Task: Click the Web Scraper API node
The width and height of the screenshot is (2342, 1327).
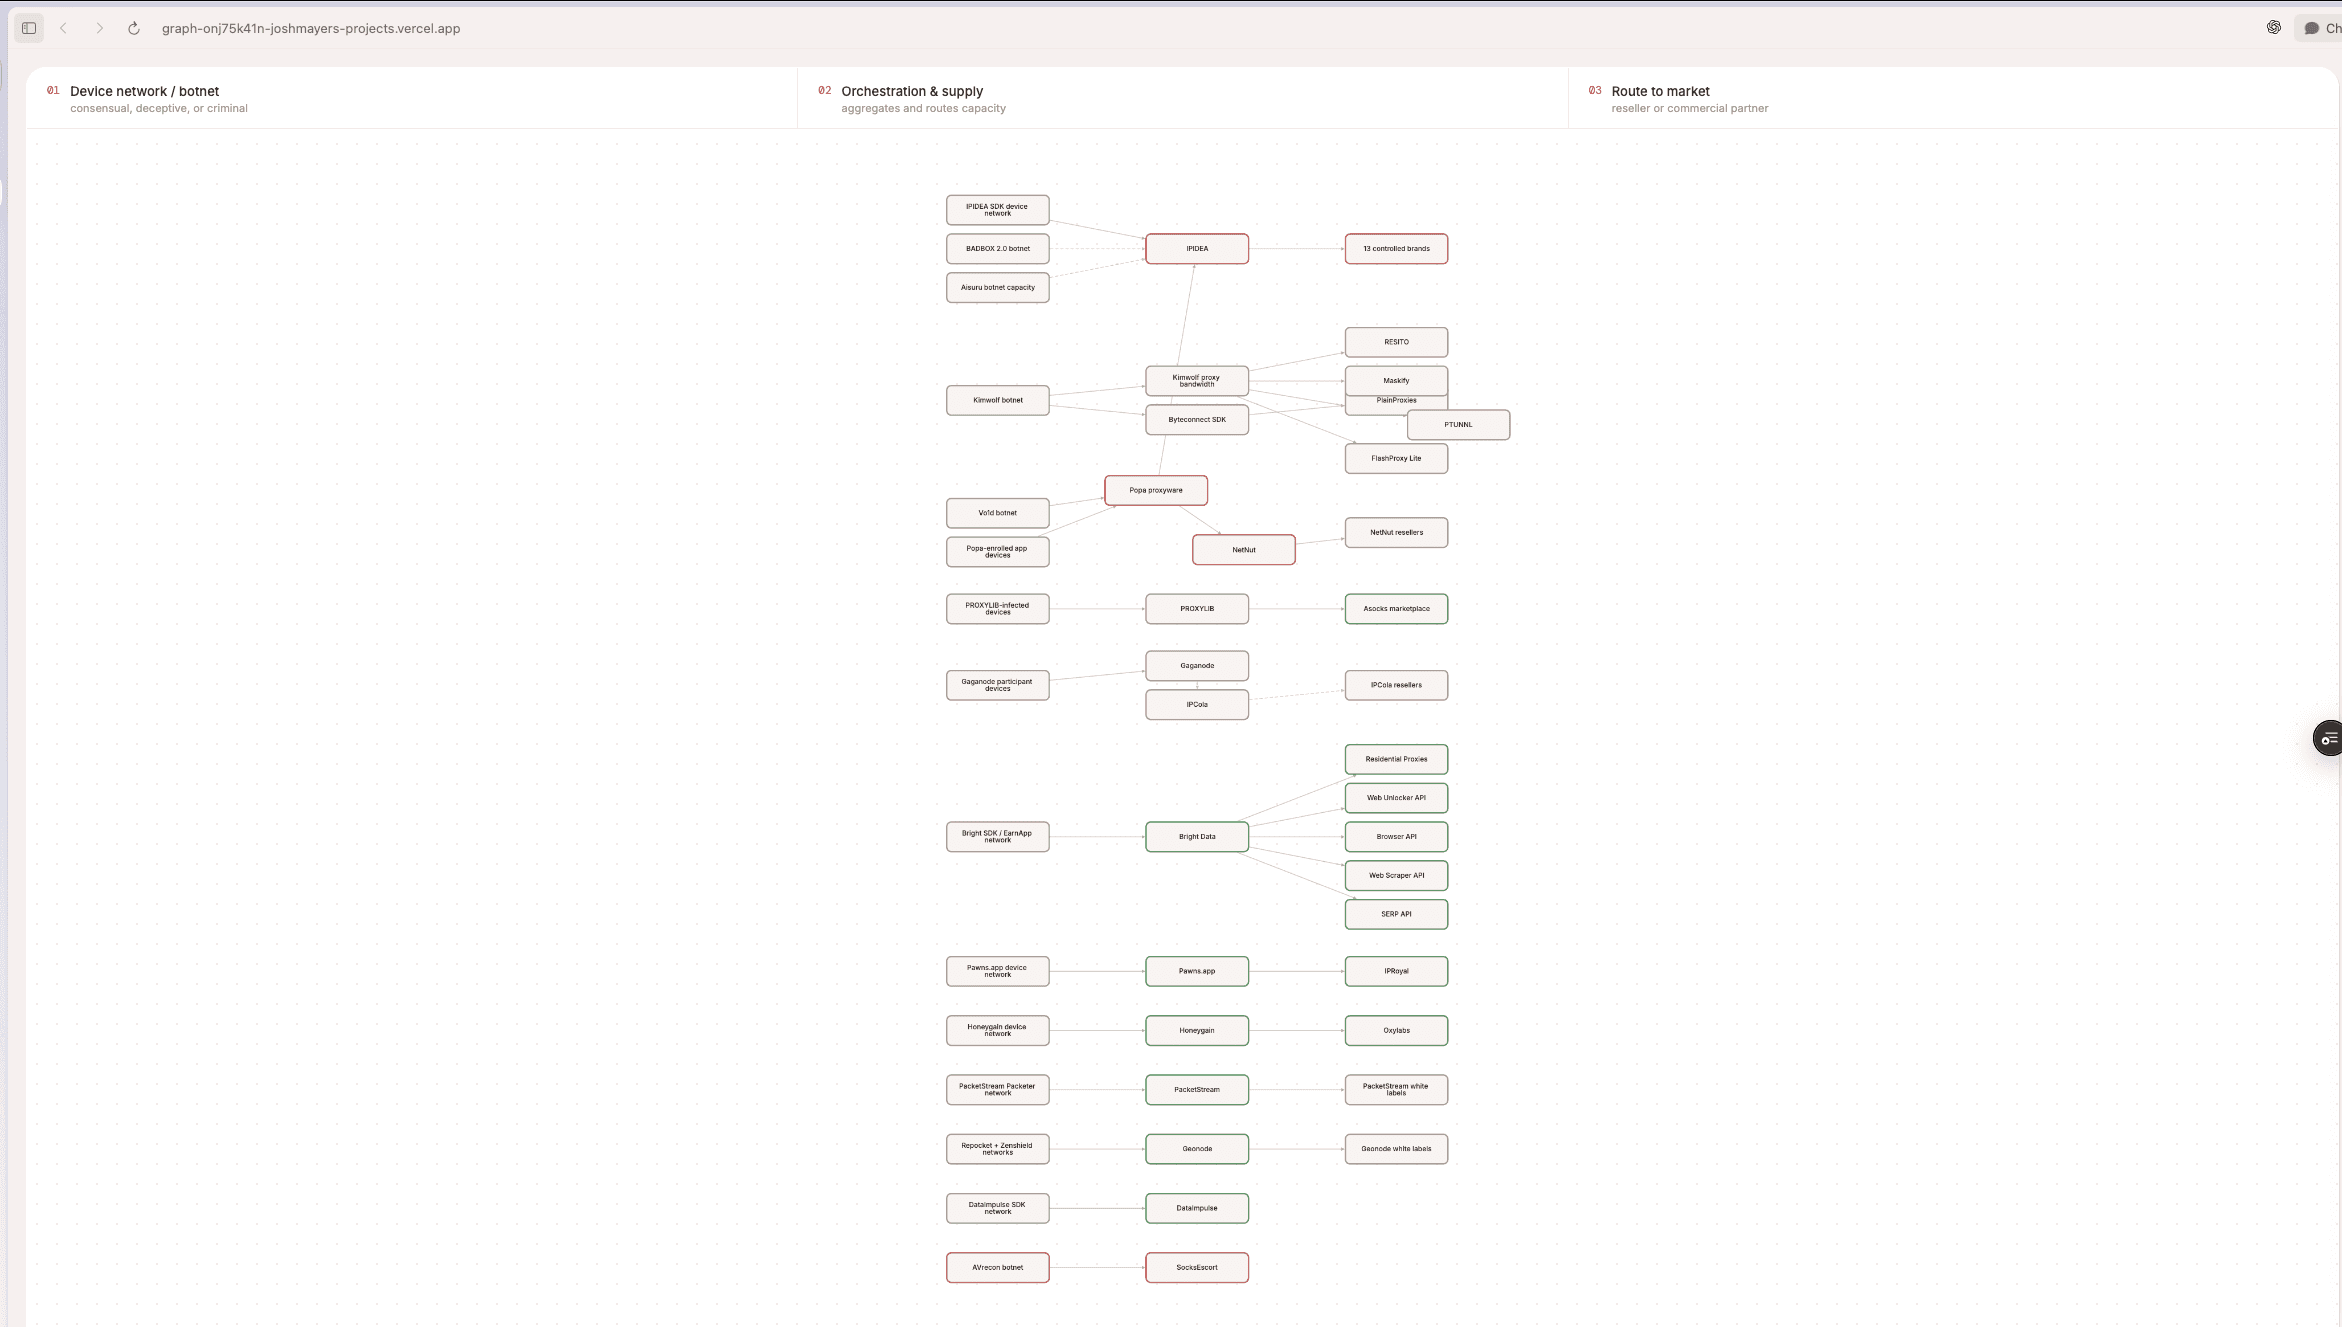Action: [1396, 876]
